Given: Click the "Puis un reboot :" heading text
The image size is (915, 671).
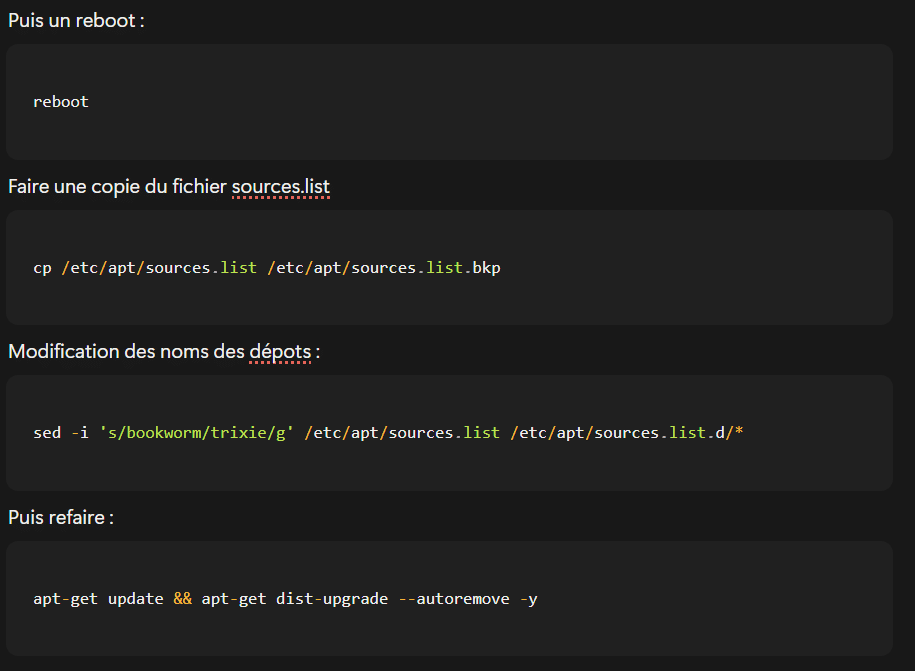Looking at the screenshot, I should pos(76,21).
